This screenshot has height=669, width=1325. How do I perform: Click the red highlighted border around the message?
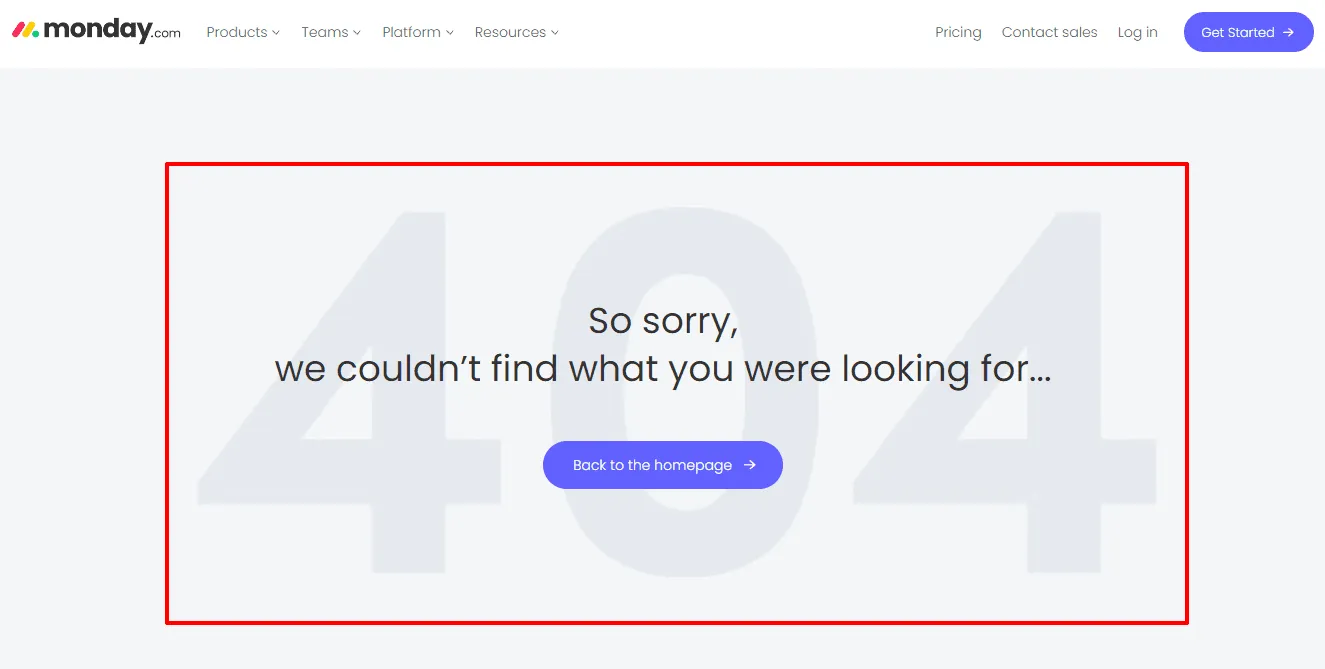(676, 163)
